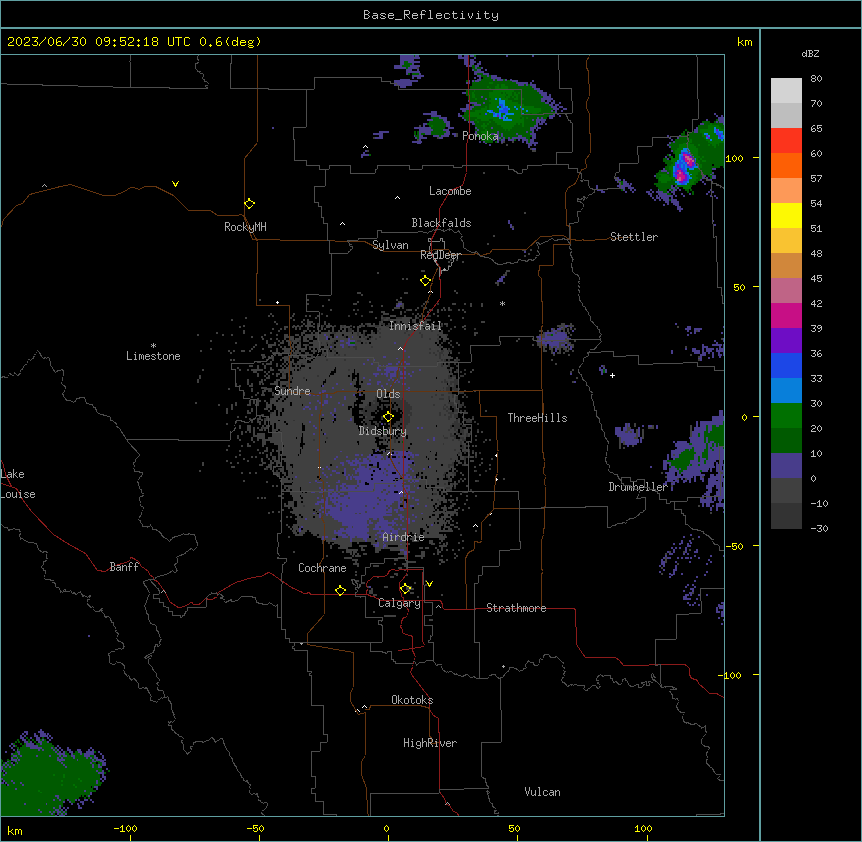The image size is (862, 842).
Task: Click the yellow diamond between Olds and Didsbury
Action: click(388, 417)
